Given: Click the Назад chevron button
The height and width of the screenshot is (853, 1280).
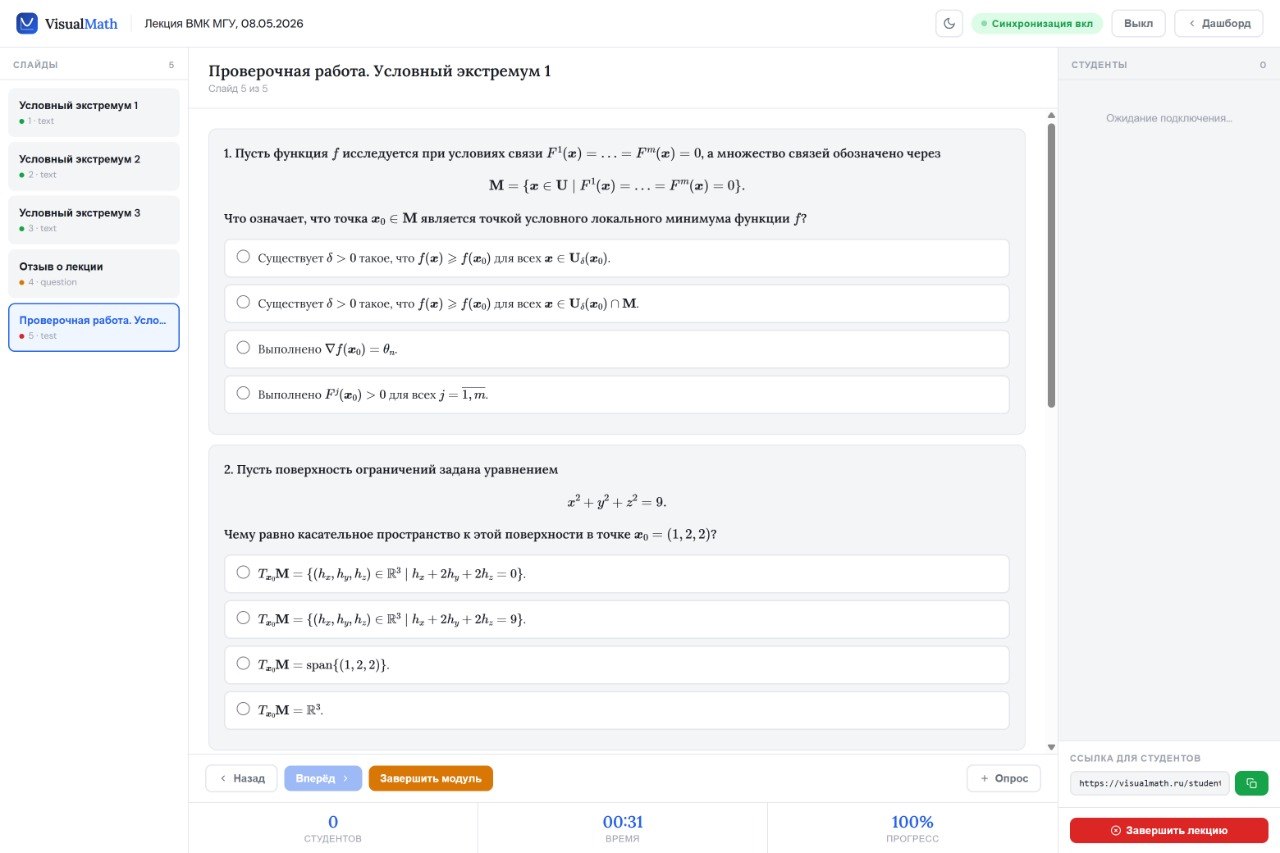Looking at the screenshot, I should 241,778.
